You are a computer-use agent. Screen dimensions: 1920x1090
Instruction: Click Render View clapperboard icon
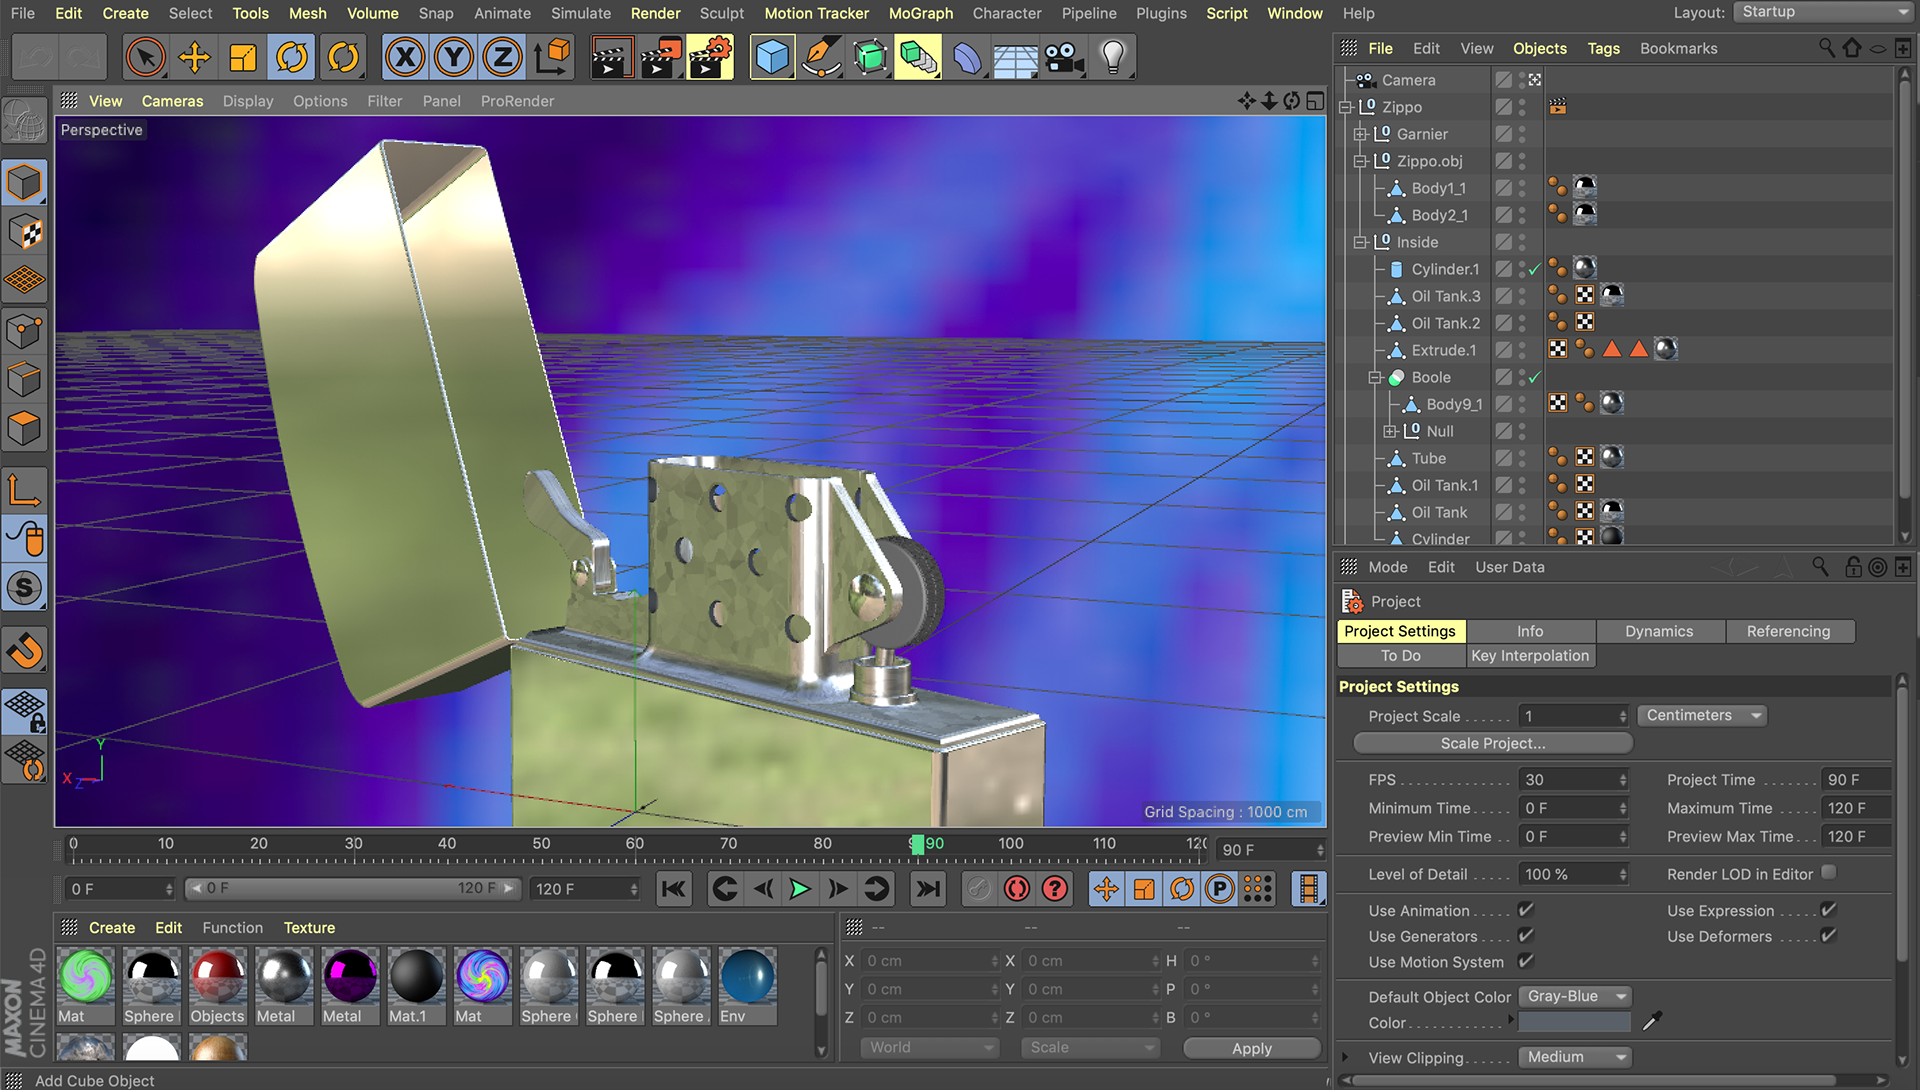pos(612,57)
